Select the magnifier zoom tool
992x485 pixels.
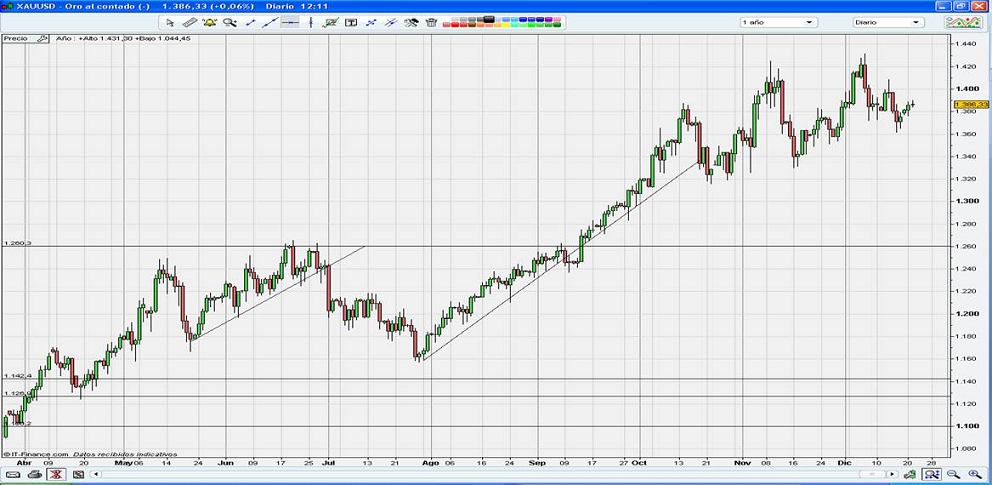[x=230, y=23]
